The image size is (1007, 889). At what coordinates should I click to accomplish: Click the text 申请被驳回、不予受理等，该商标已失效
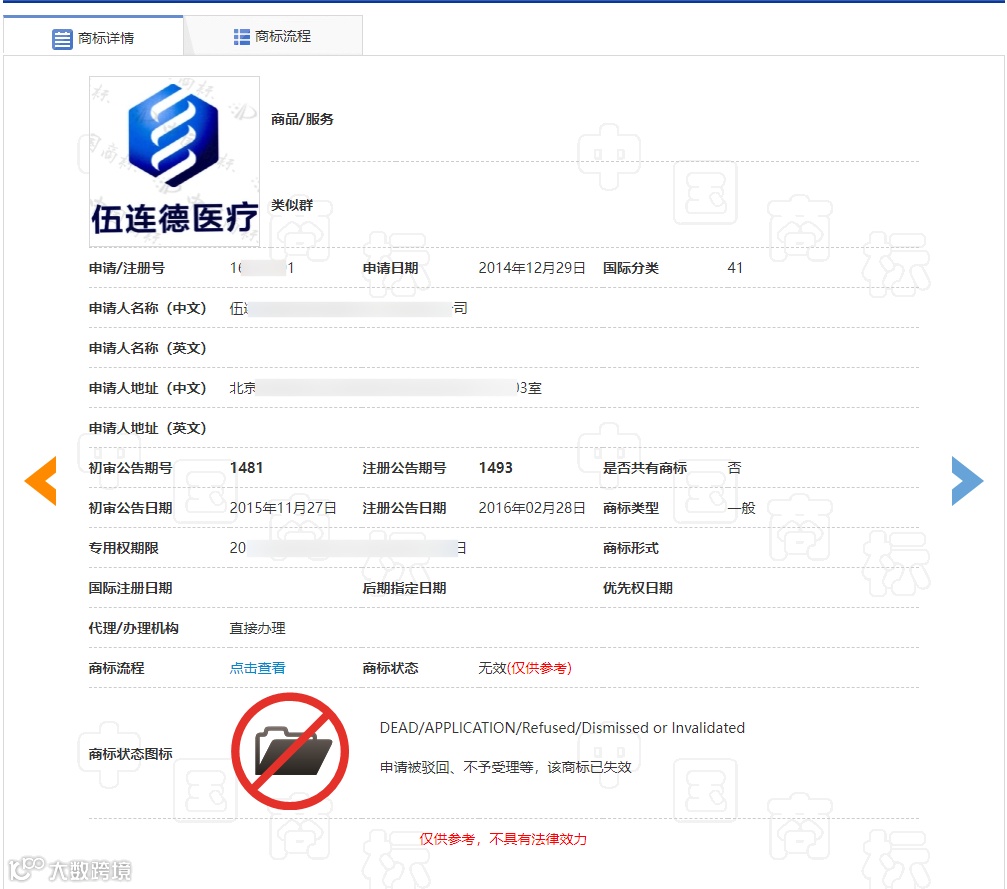click(x=505, y=767)
